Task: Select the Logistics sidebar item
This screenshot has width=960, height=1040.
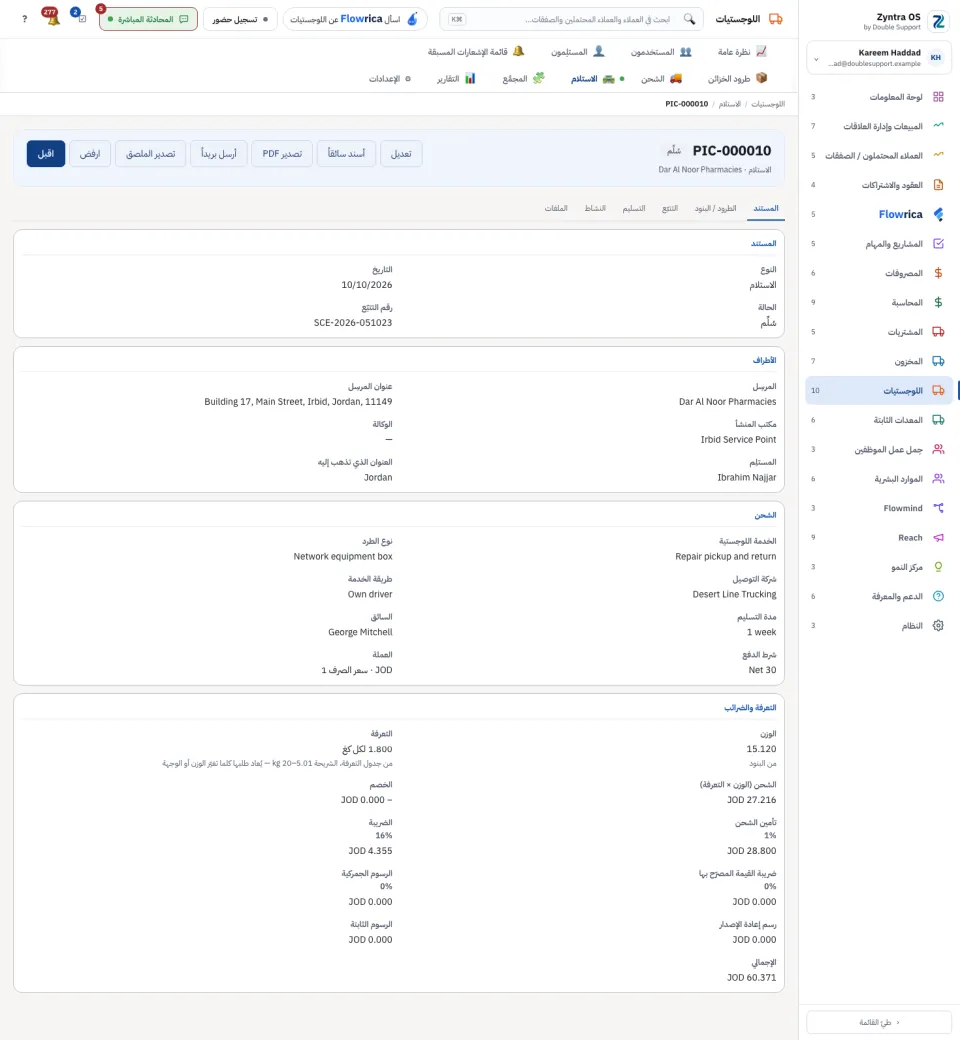Action: (879, 391)
